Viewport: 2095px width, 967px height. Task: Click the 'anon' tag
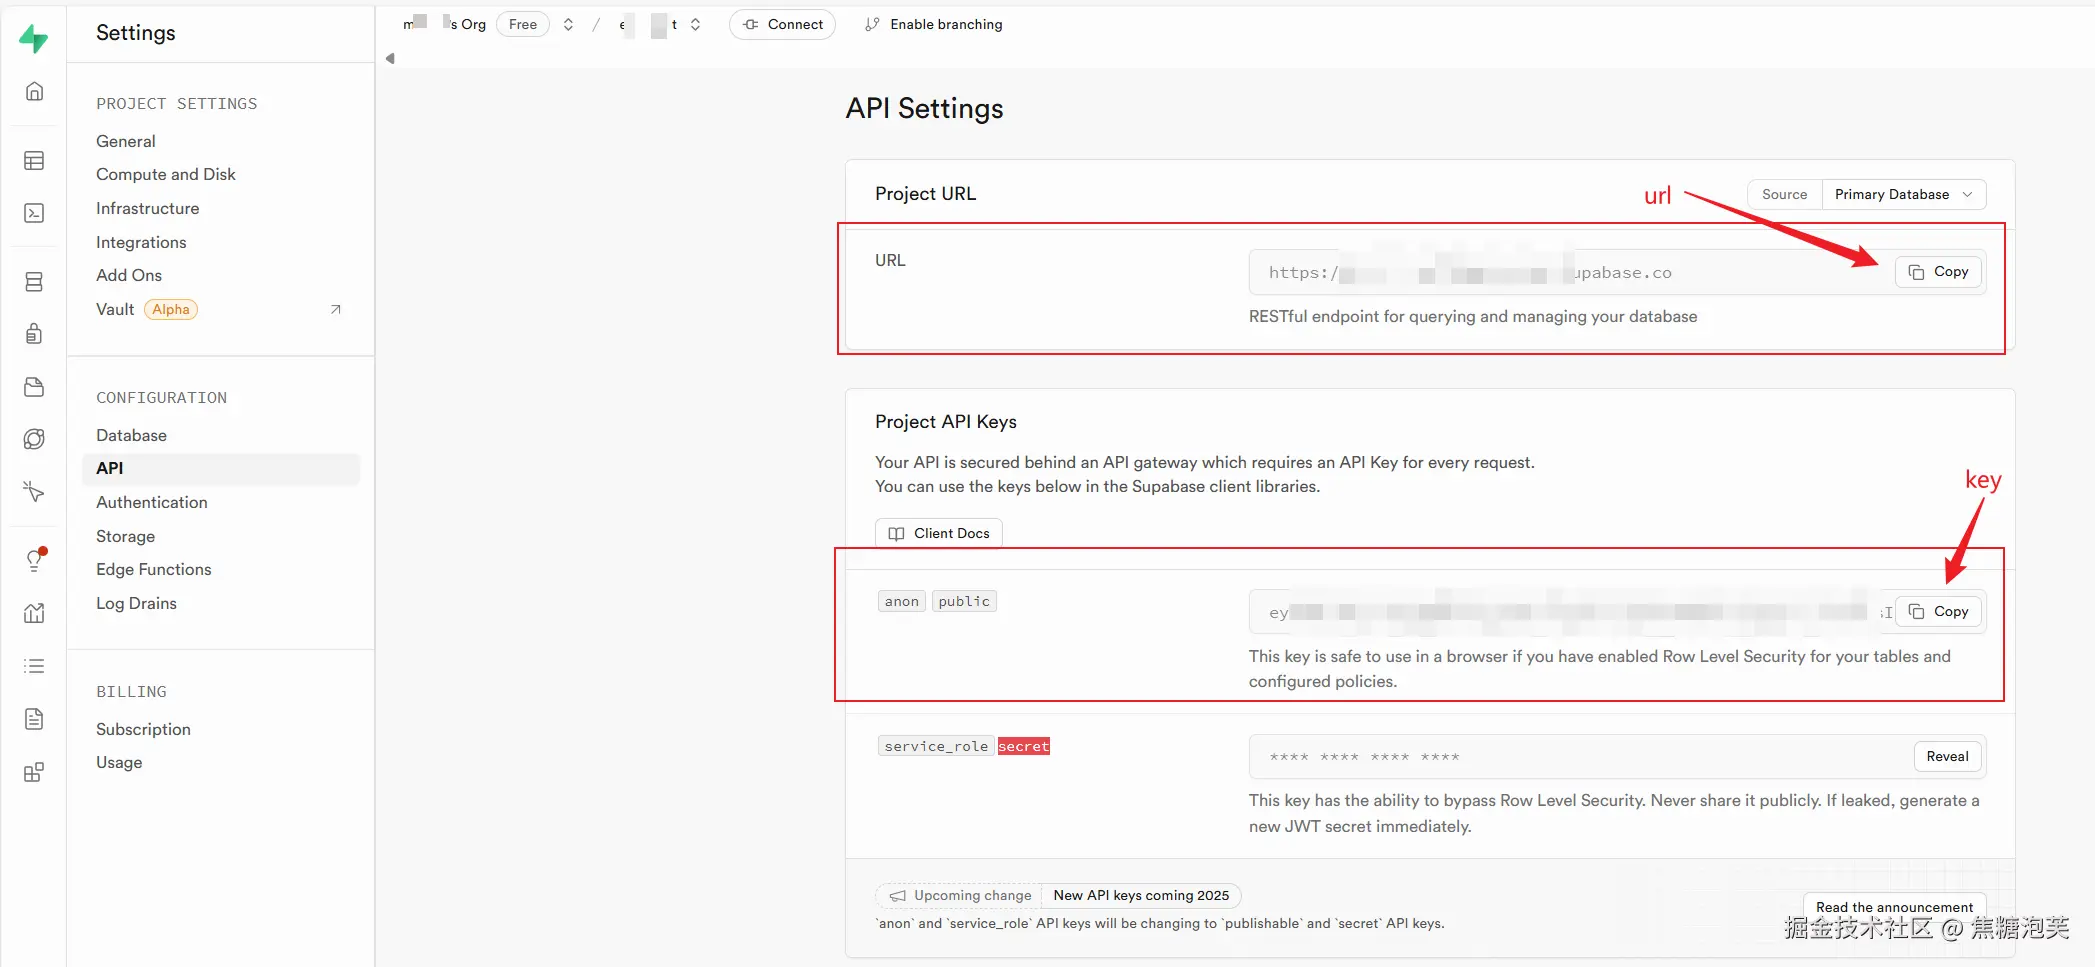coord(902,601)
